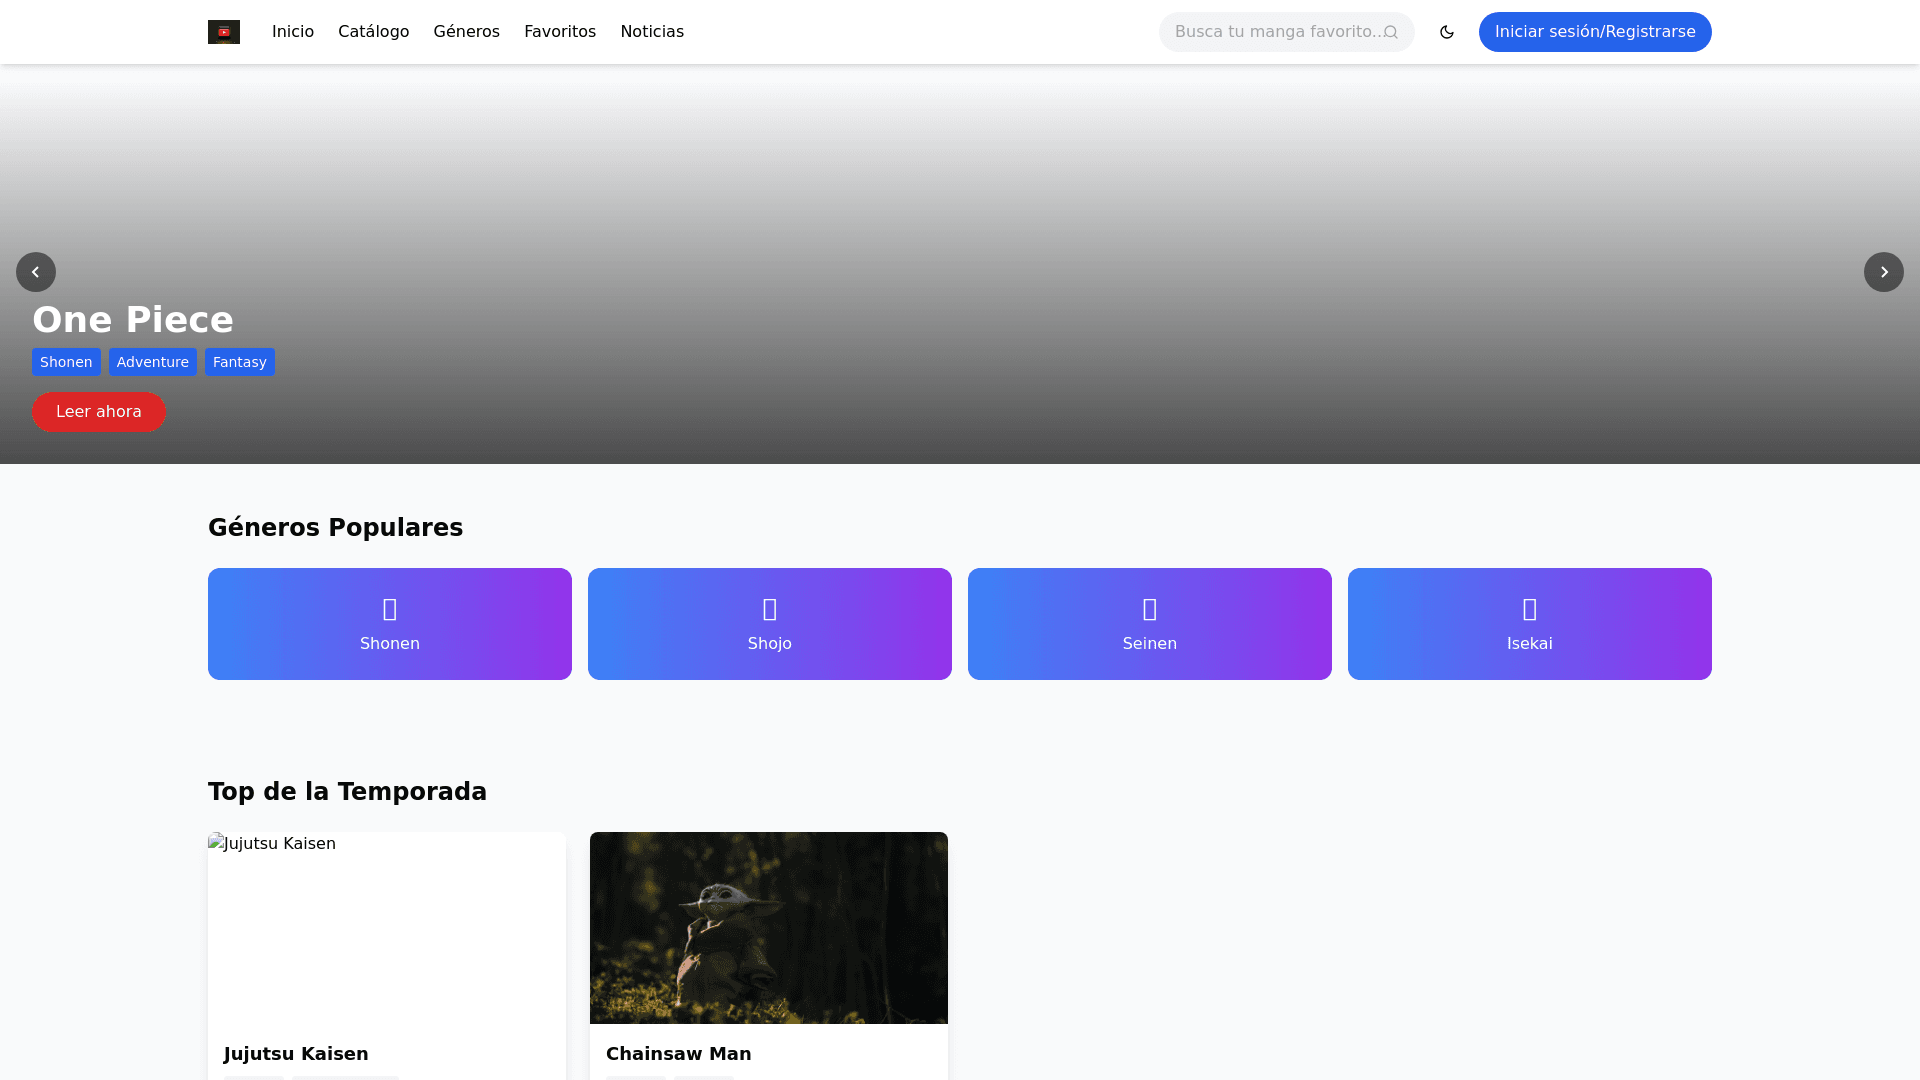The height and width of the screenshot is (1080, 1920).
Task: Open the Shojo genre card
Action: pyautogui.click(x=770, y=624)
